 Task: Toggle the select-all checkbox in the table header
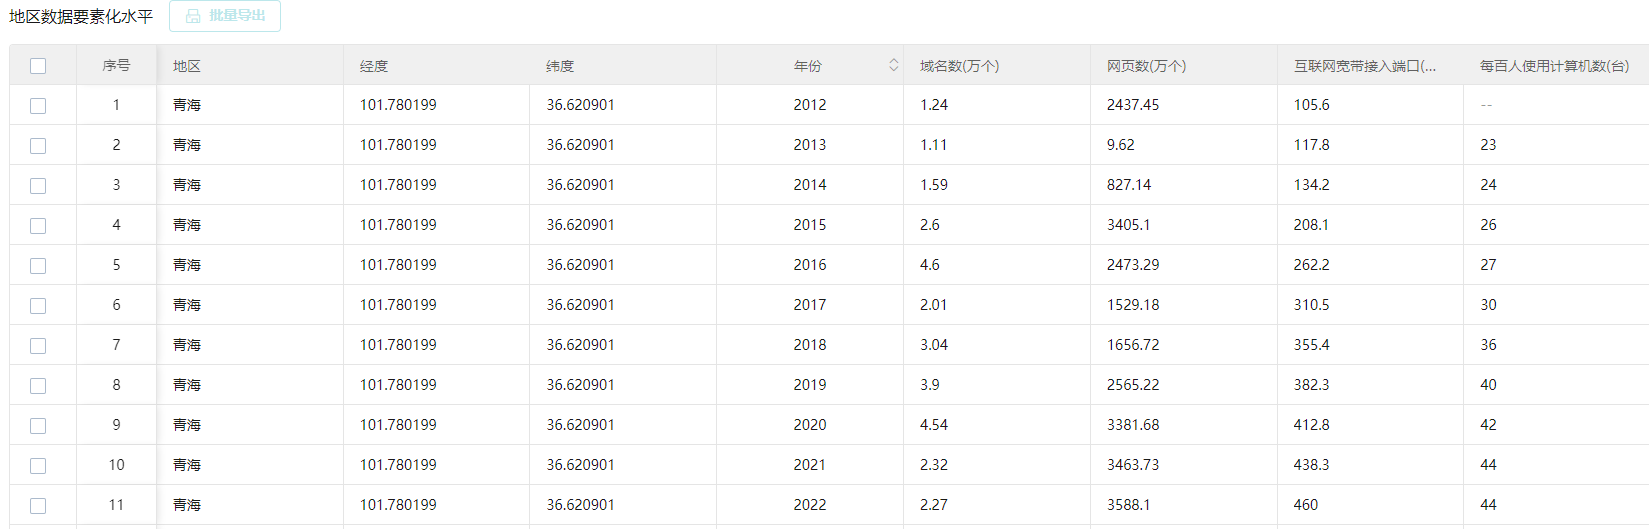pyautogui.click(x=38, y=66)
